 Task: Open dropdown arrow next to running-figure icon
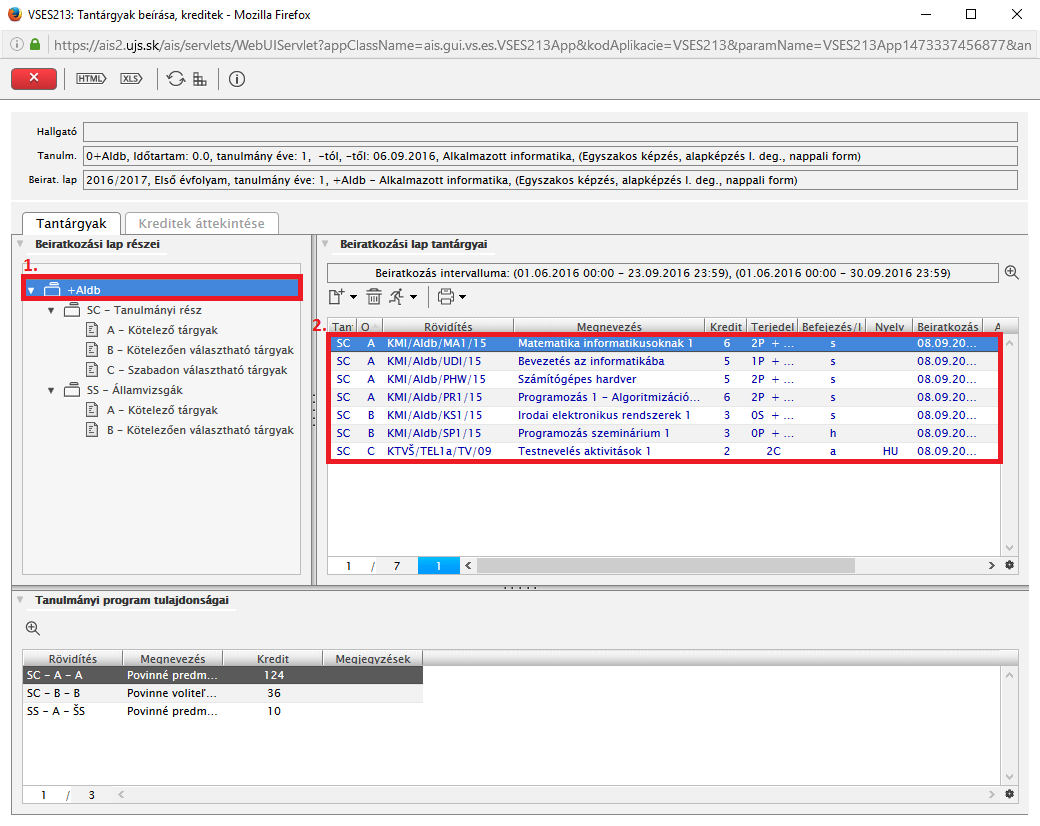point(414,297)
